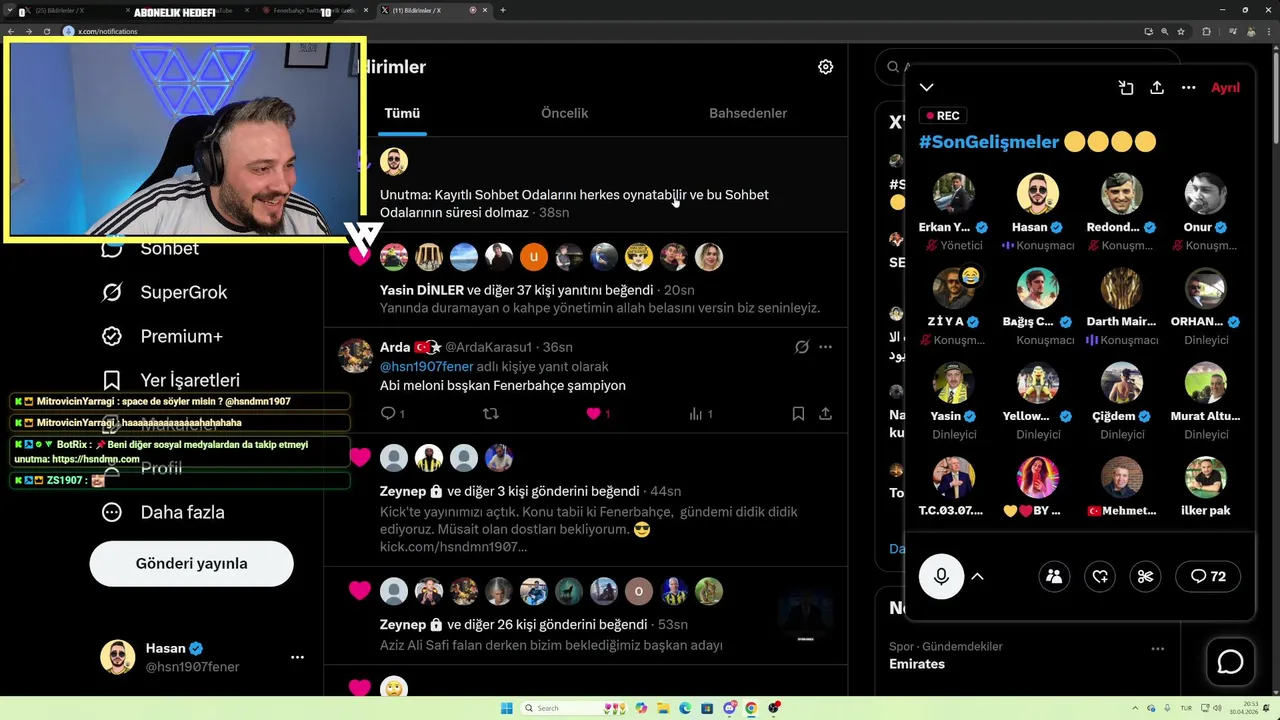1280x720 pixels.
Task: Select Çiğdem listener avatar
Action: pyautogui.click(x=1122, y=383)
